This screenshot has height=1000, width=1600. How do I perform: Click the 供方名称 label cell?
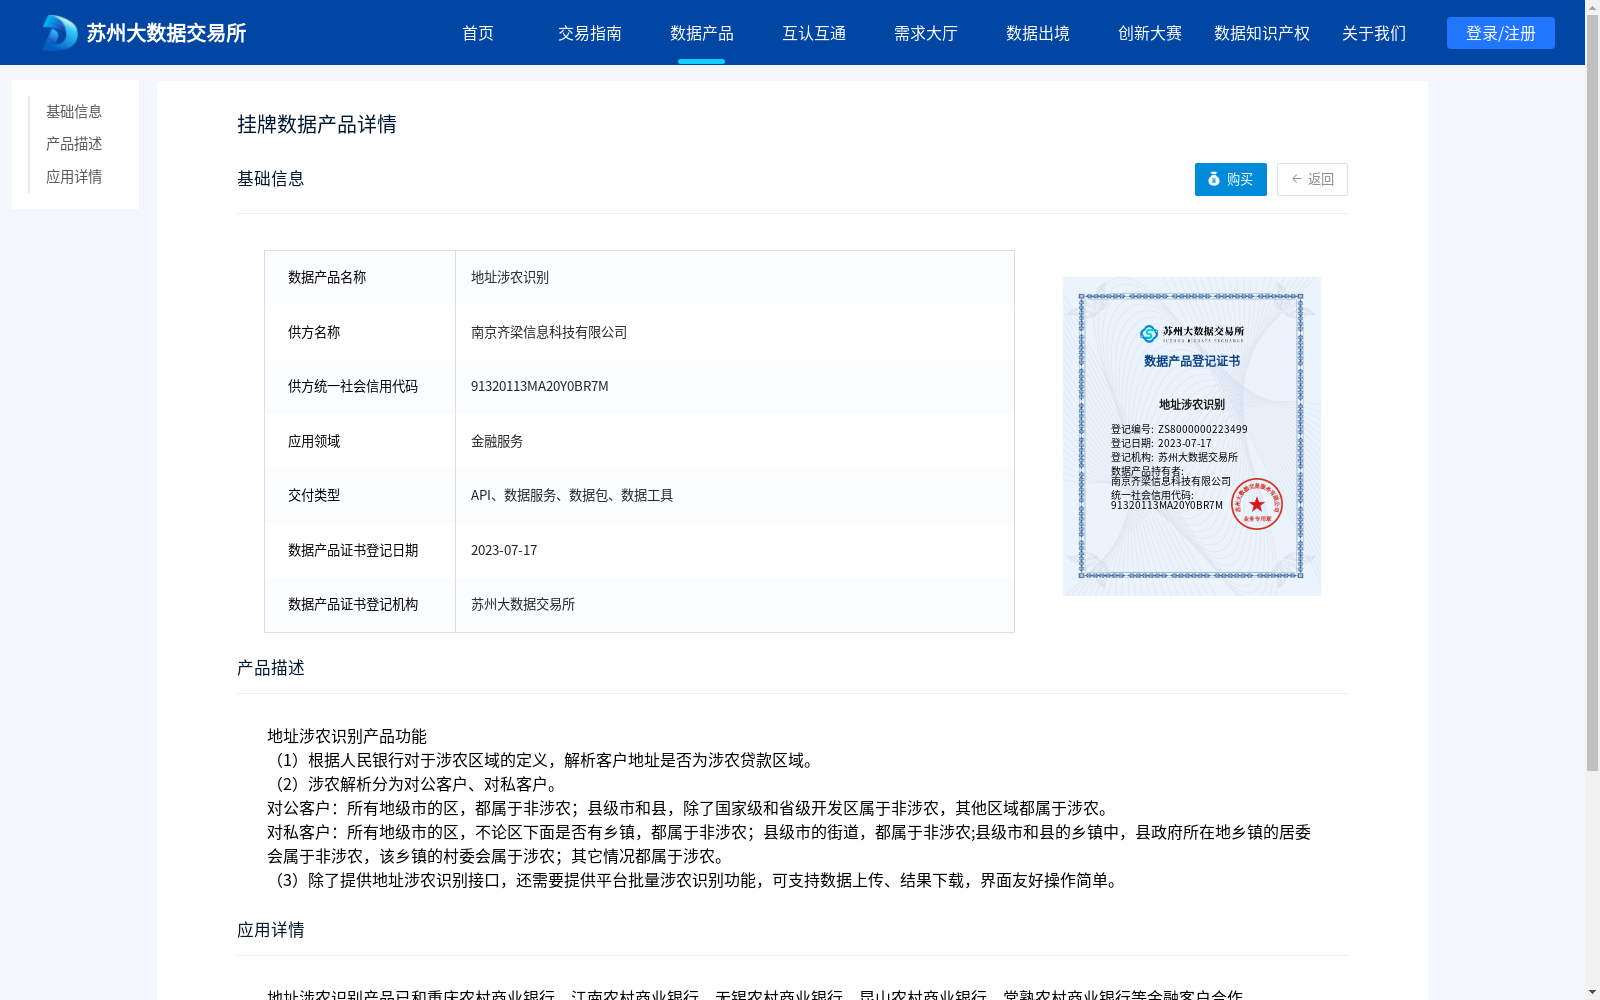point(360,332)
